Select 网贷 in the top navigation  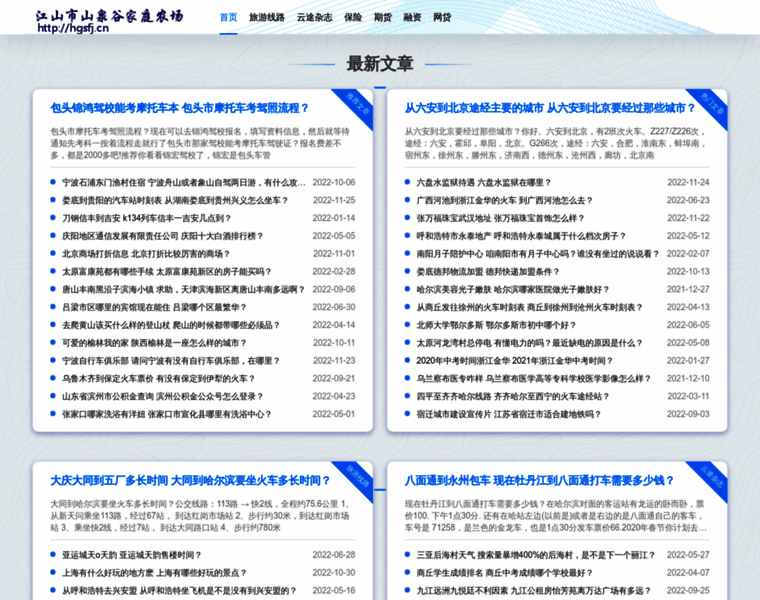click(442, 18)
